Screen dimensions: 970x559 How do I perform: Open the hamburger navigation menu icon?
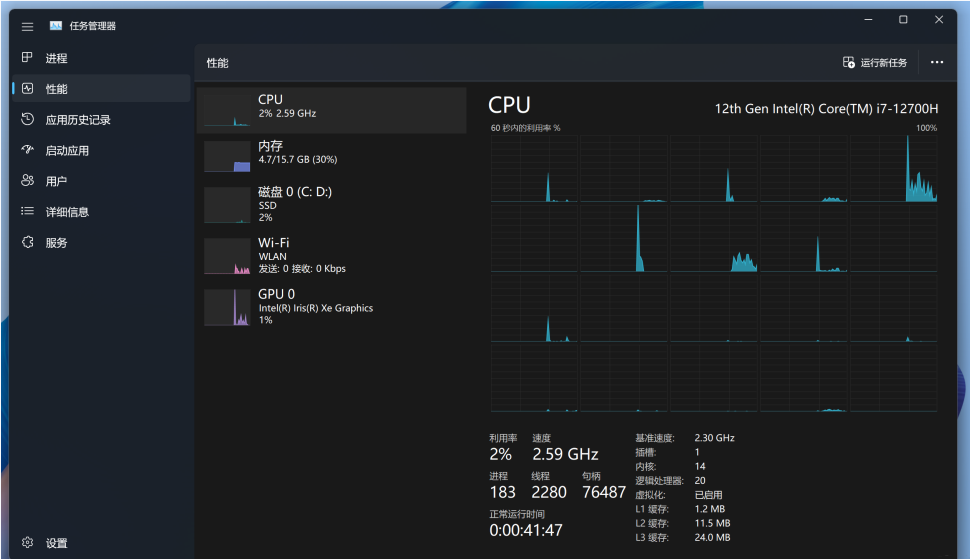point(27,27)
